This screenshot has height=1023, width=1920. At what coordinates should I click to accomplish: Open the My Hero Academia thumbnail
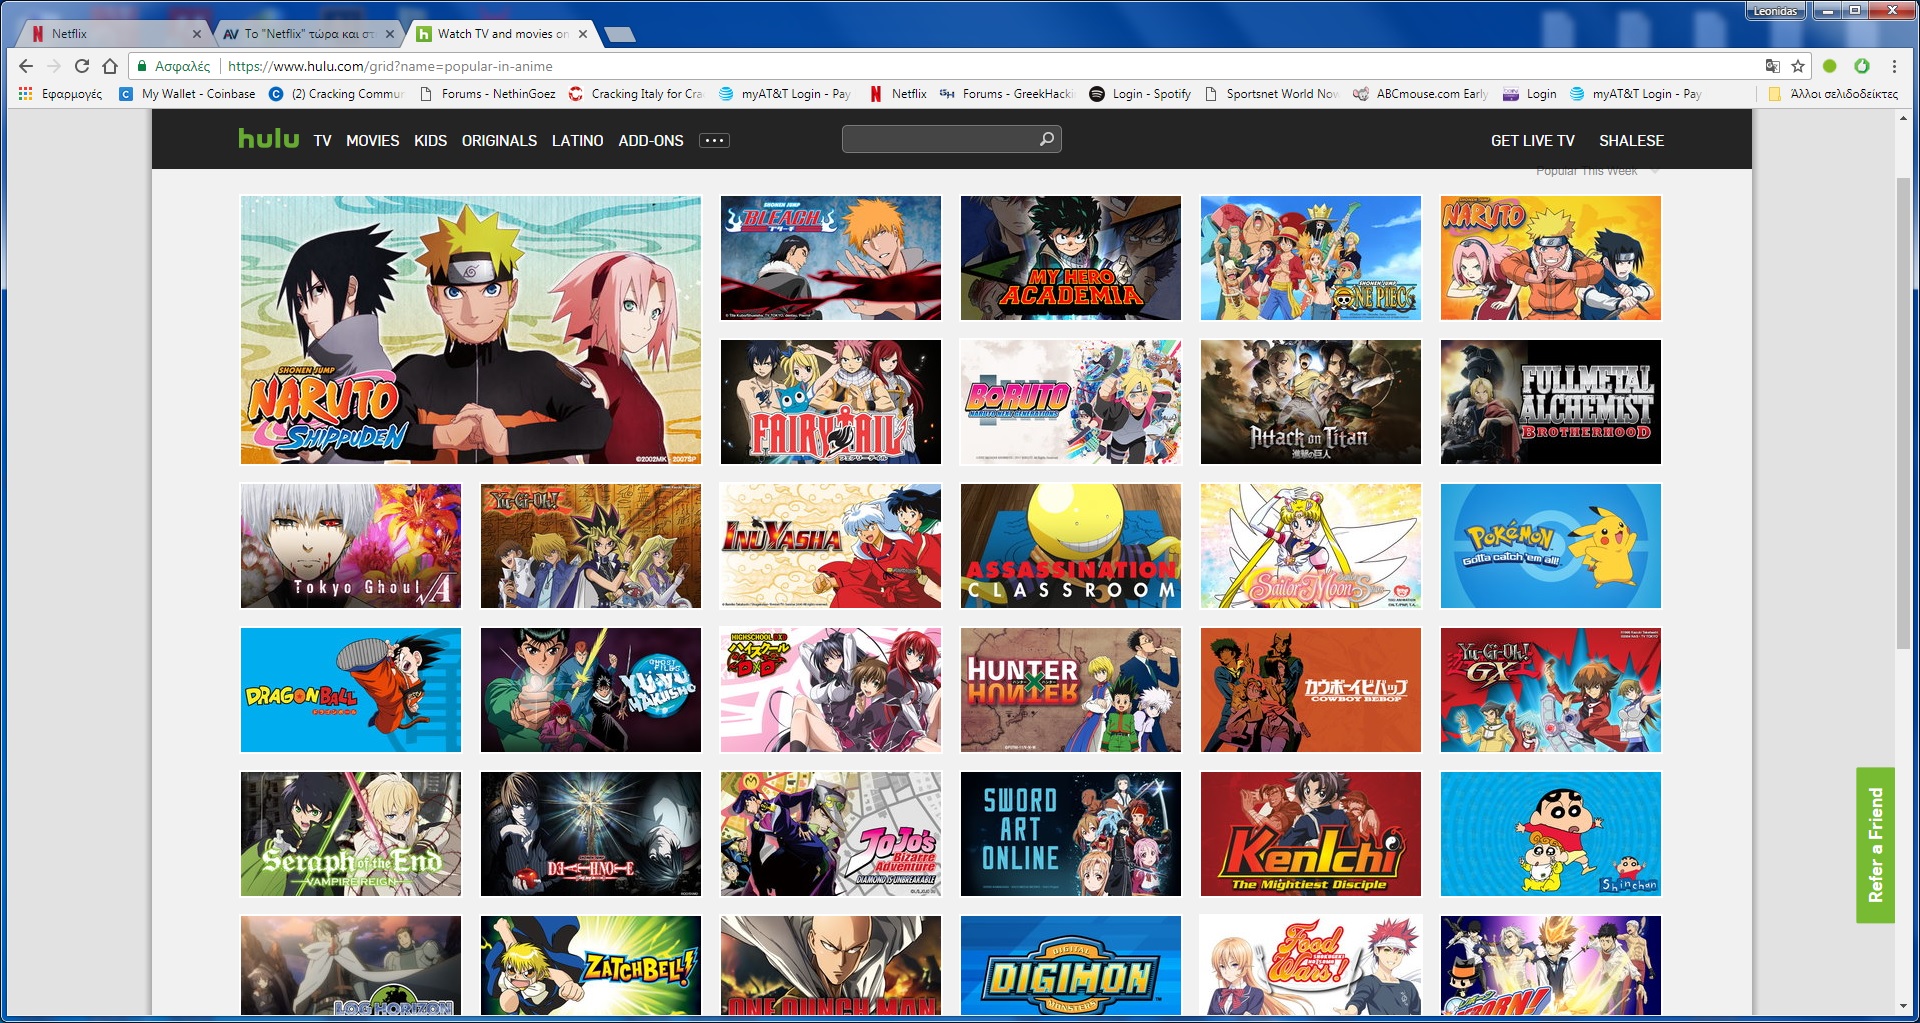click(1071, 258)
